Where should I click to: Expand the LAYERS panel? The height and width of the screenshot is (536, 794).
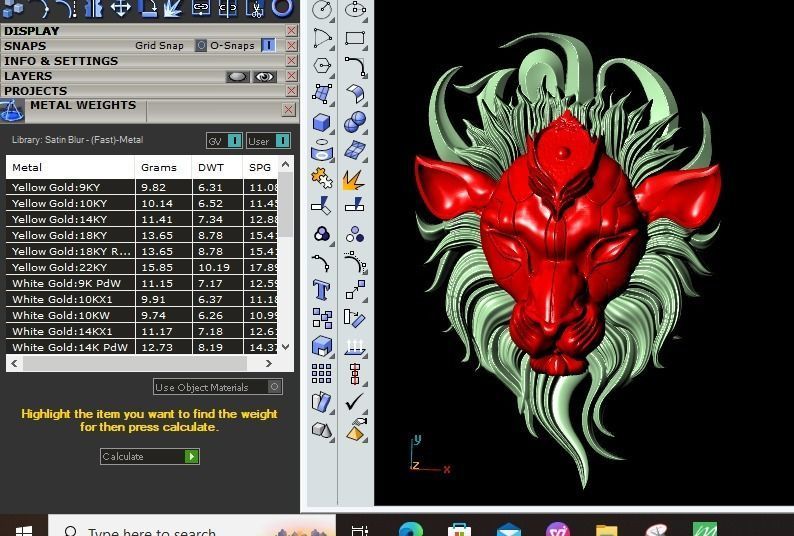[x=28, y=76]
